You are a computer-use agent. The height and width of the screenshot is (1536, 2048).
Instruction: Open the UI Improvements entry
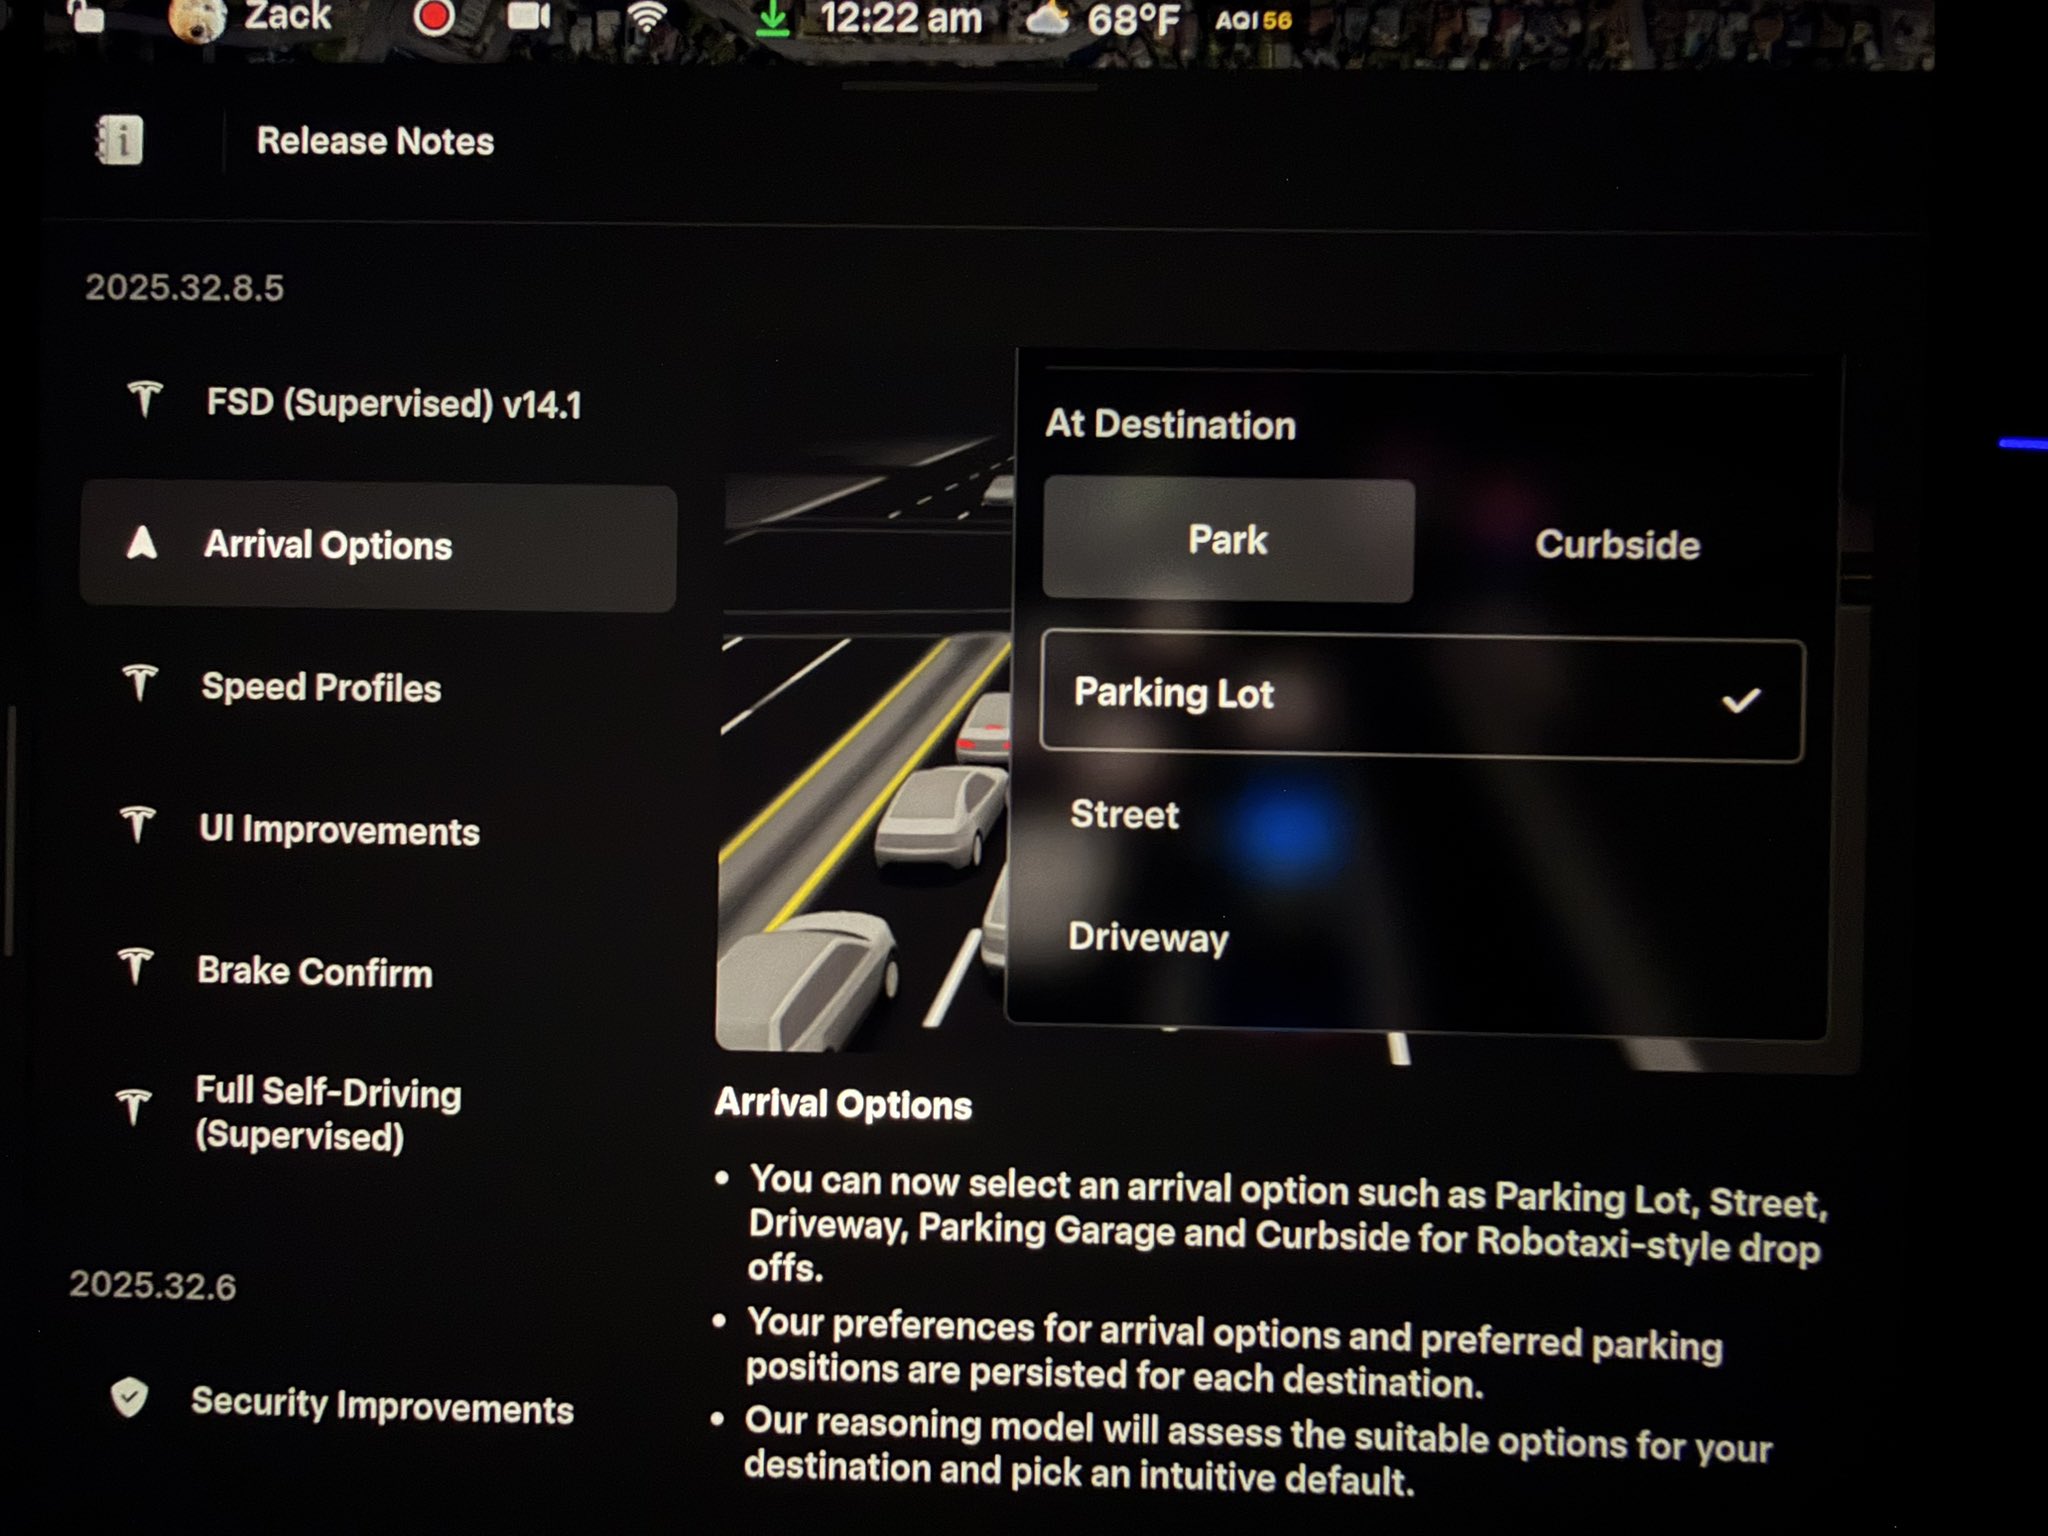pos(339,831)
